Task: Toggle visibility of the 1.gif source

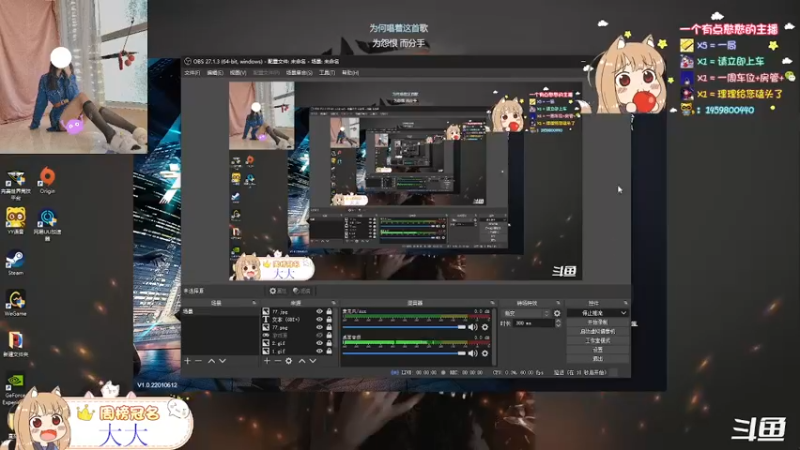Action: (319, 351)
